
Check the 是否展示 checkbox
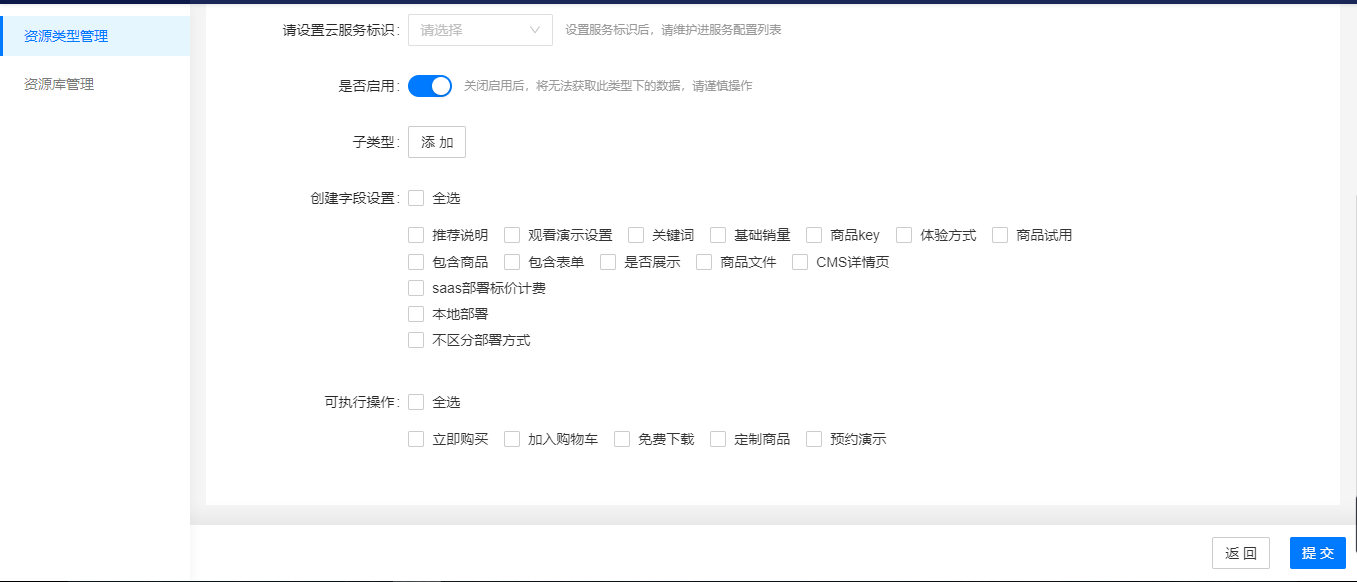(609, 262)
